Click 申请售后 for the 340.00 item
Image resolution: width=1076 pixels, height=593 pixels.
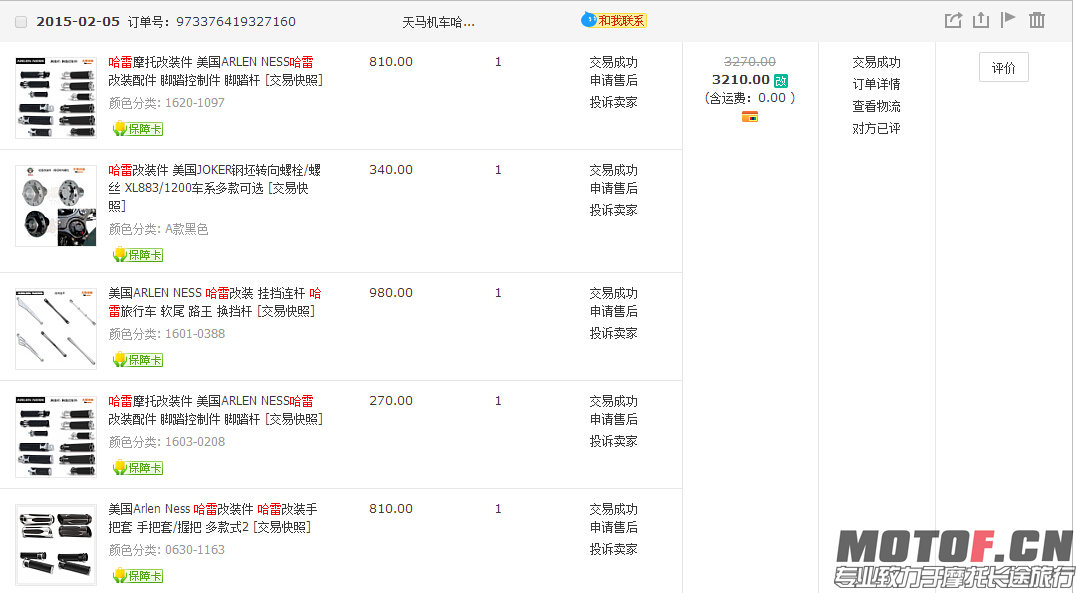click(x=613, y=187)
